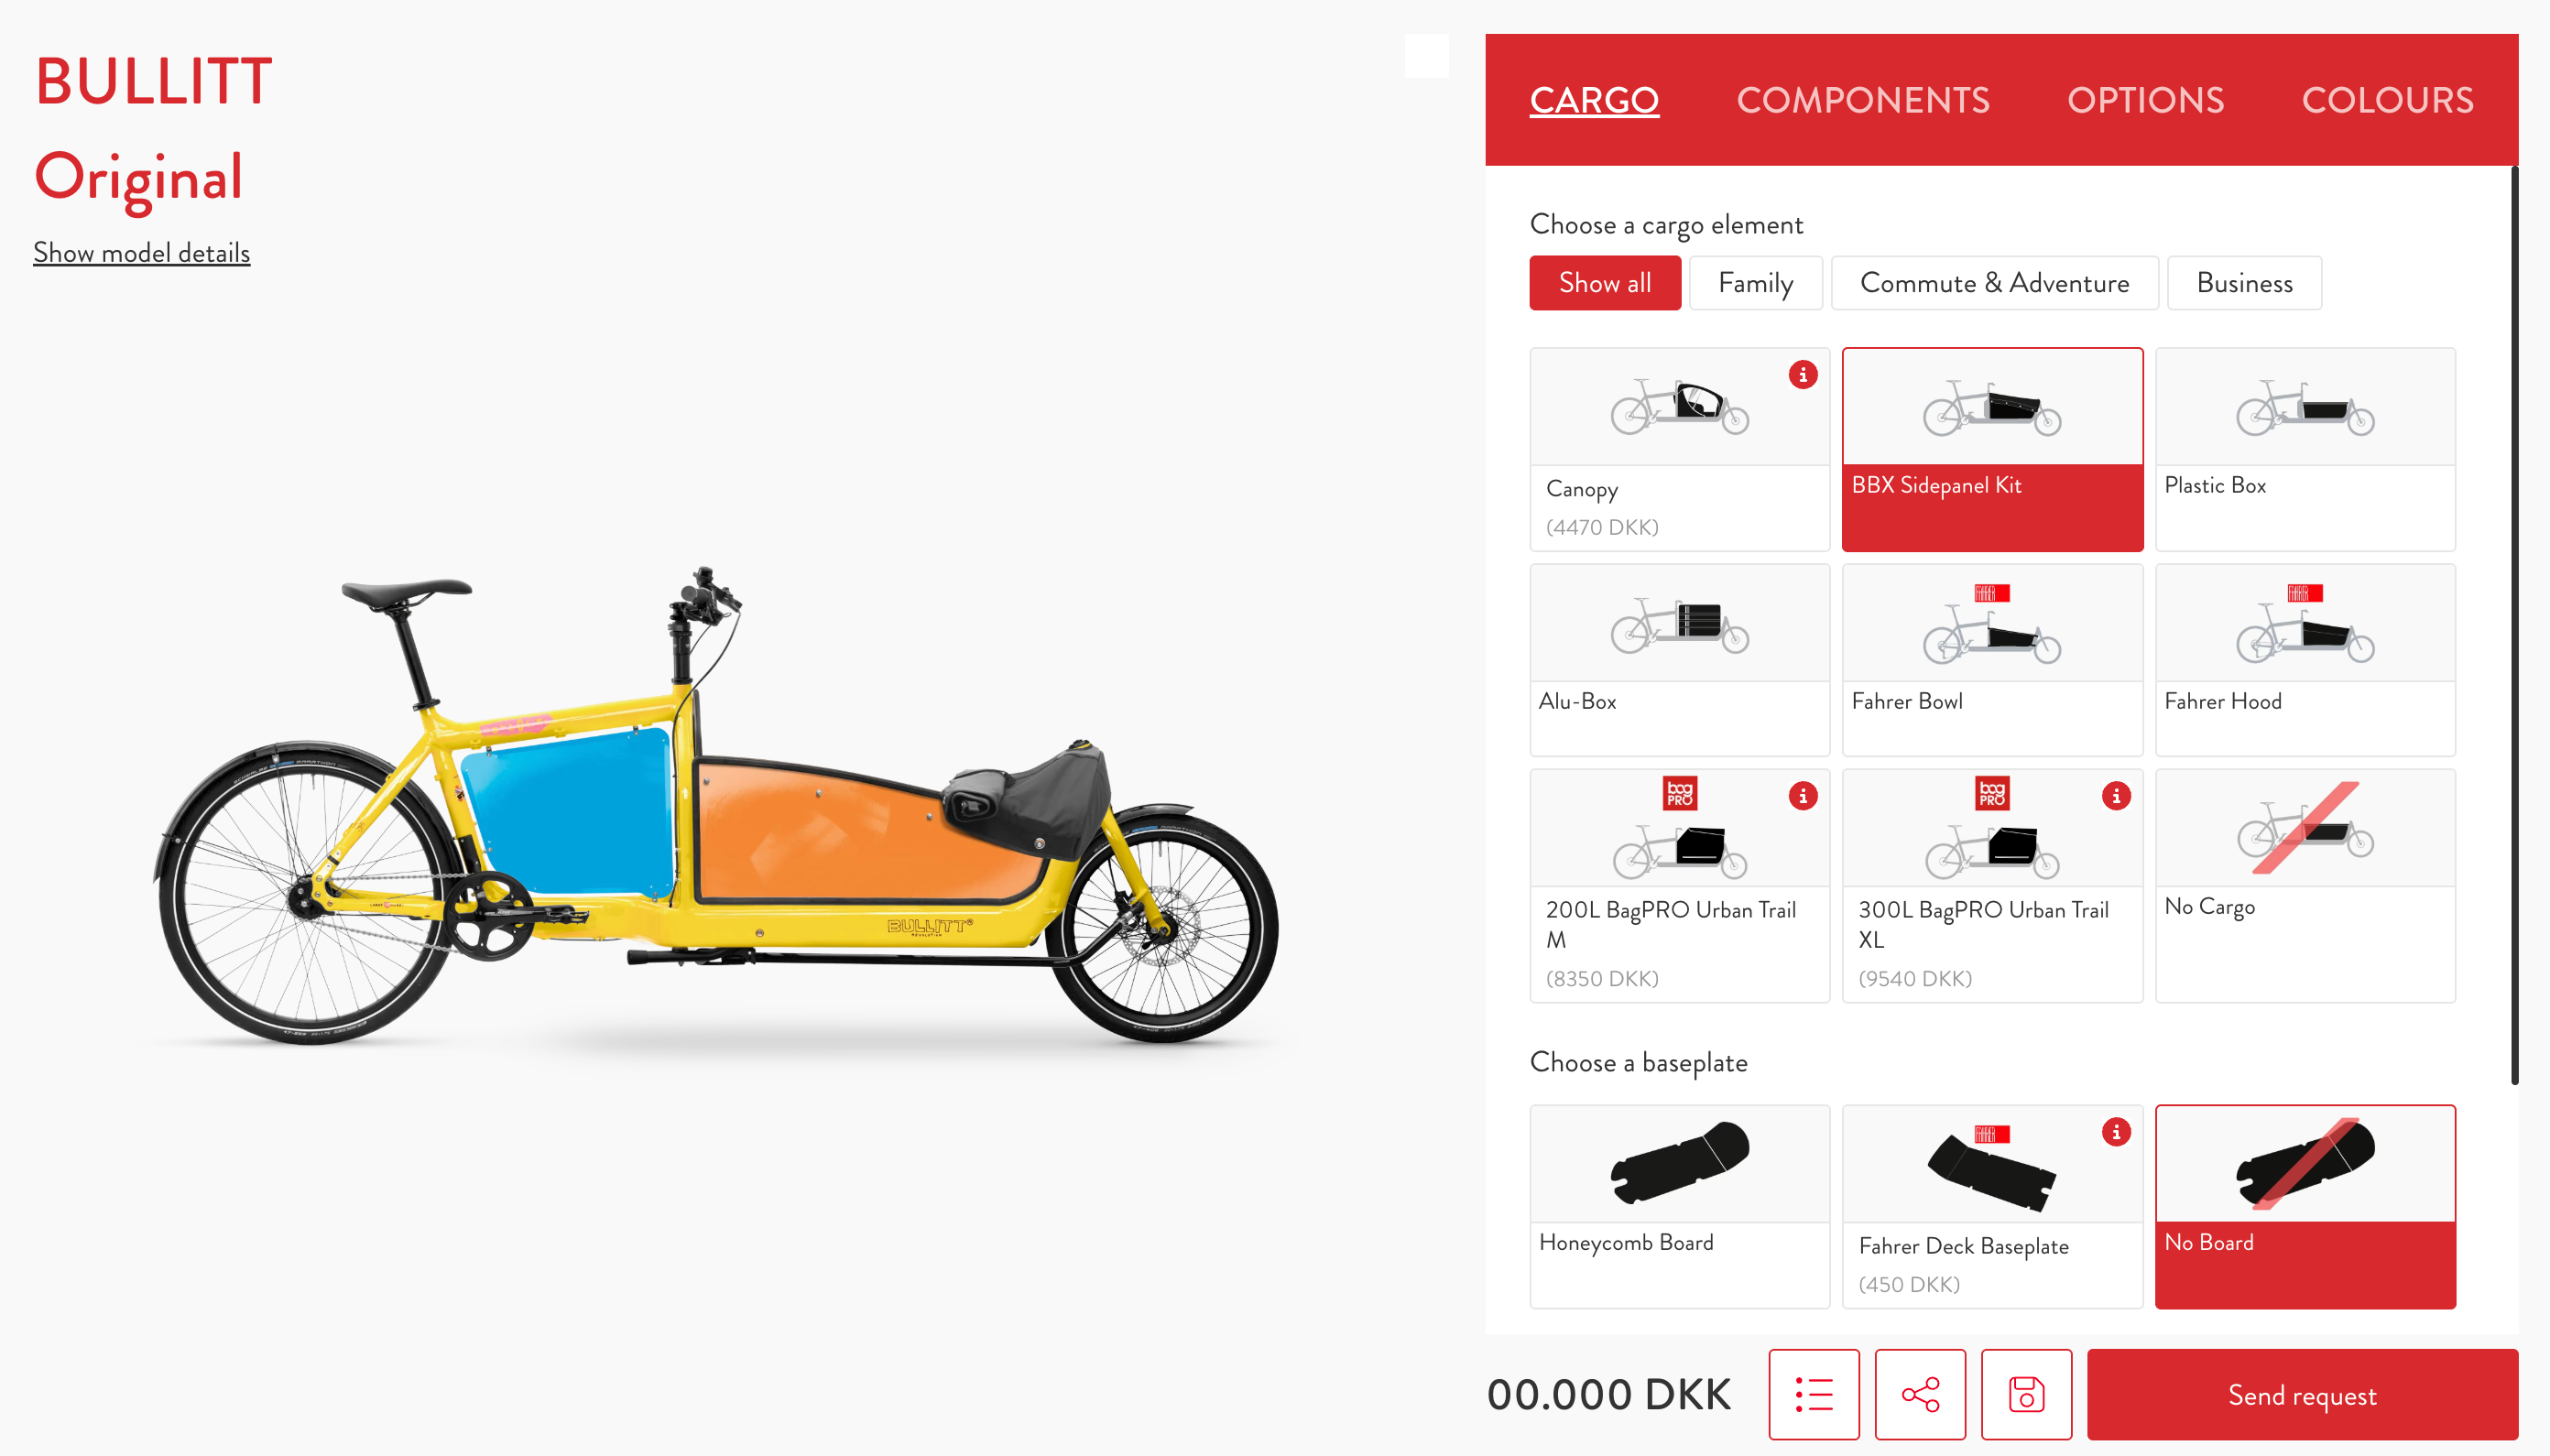
Task: Open info icon on 200L BagPRO card
Action: coord(1802,796)
